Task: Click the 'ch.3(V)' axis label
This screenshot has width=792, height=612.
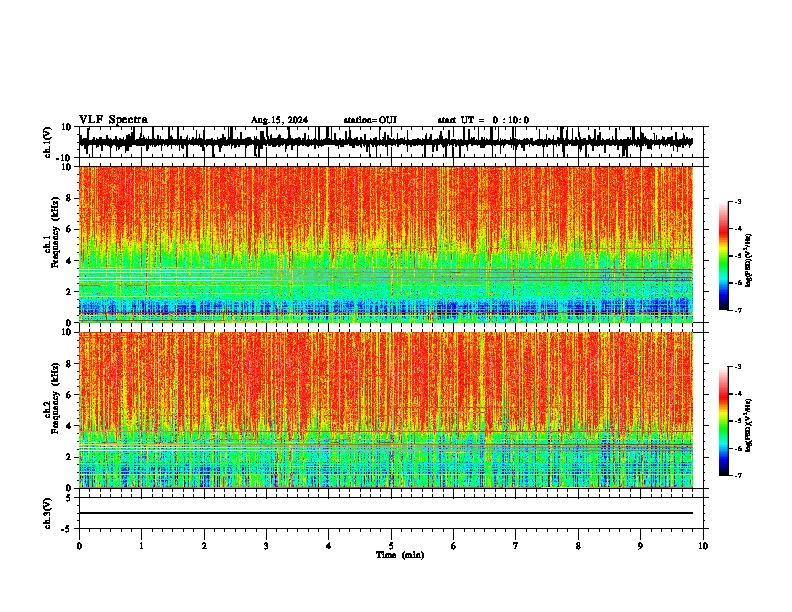Action: [x=48, y=513]
